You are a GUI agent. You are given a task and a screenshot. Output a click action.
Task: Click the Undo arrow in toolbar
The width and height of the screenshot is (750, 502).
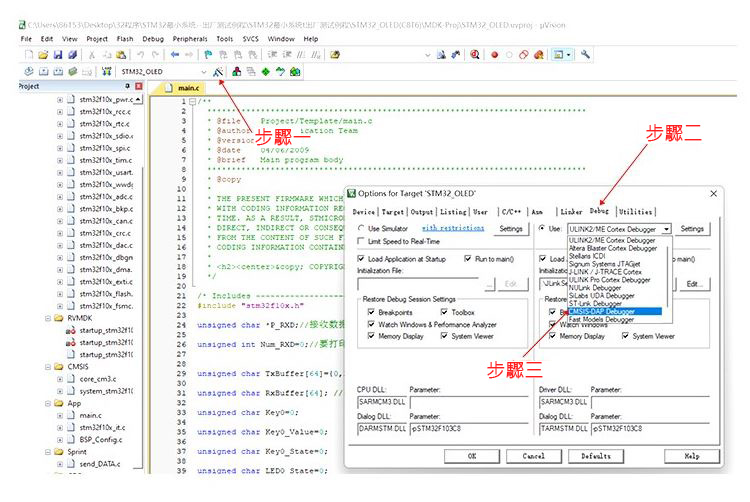[141, 54]
